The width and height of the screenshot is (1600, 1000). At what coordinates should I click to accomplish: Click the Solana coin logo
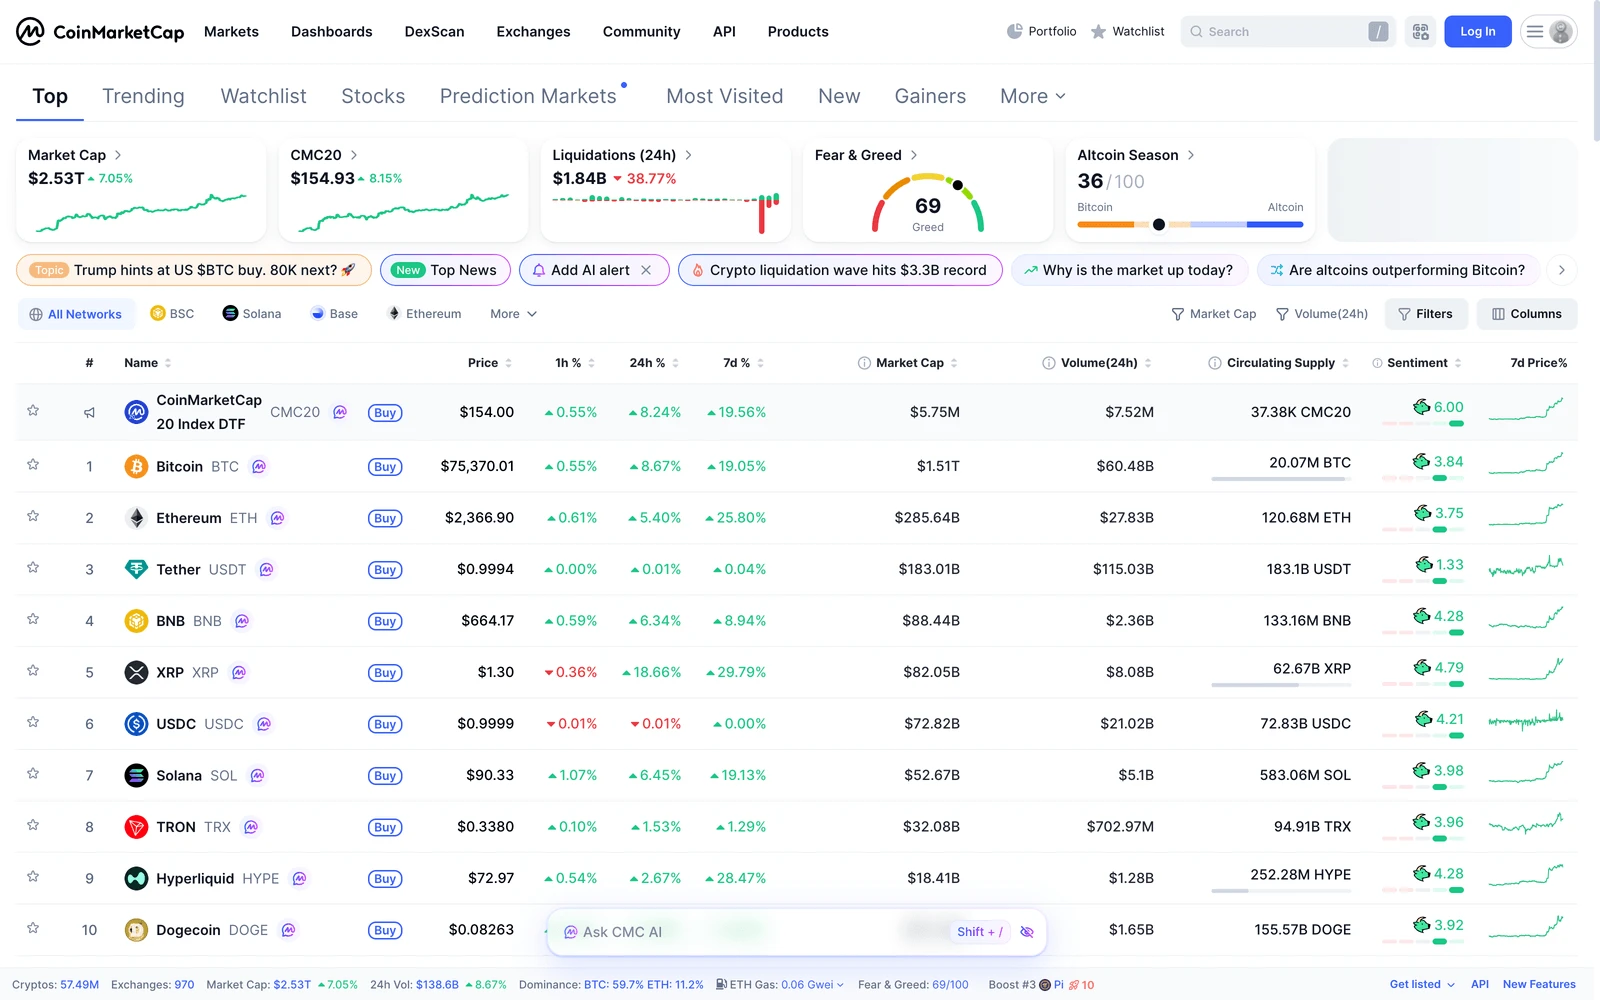click(x=136, y=775)
